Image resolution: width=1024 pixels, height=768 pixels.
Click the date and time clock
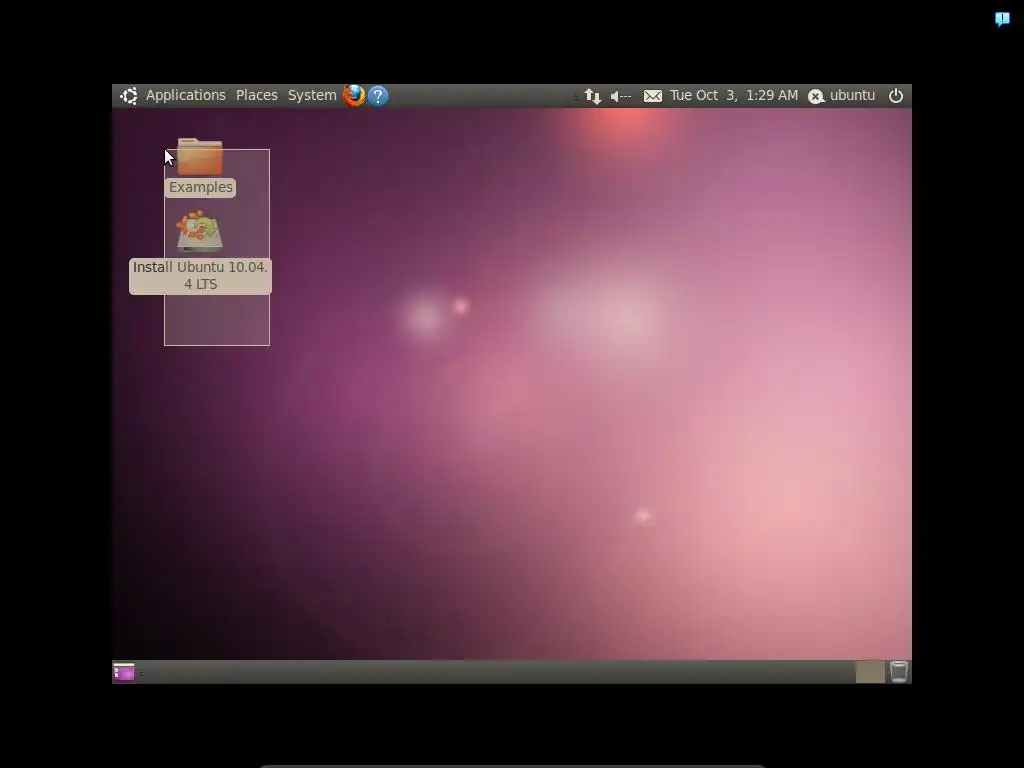click(x=733, y=95)
